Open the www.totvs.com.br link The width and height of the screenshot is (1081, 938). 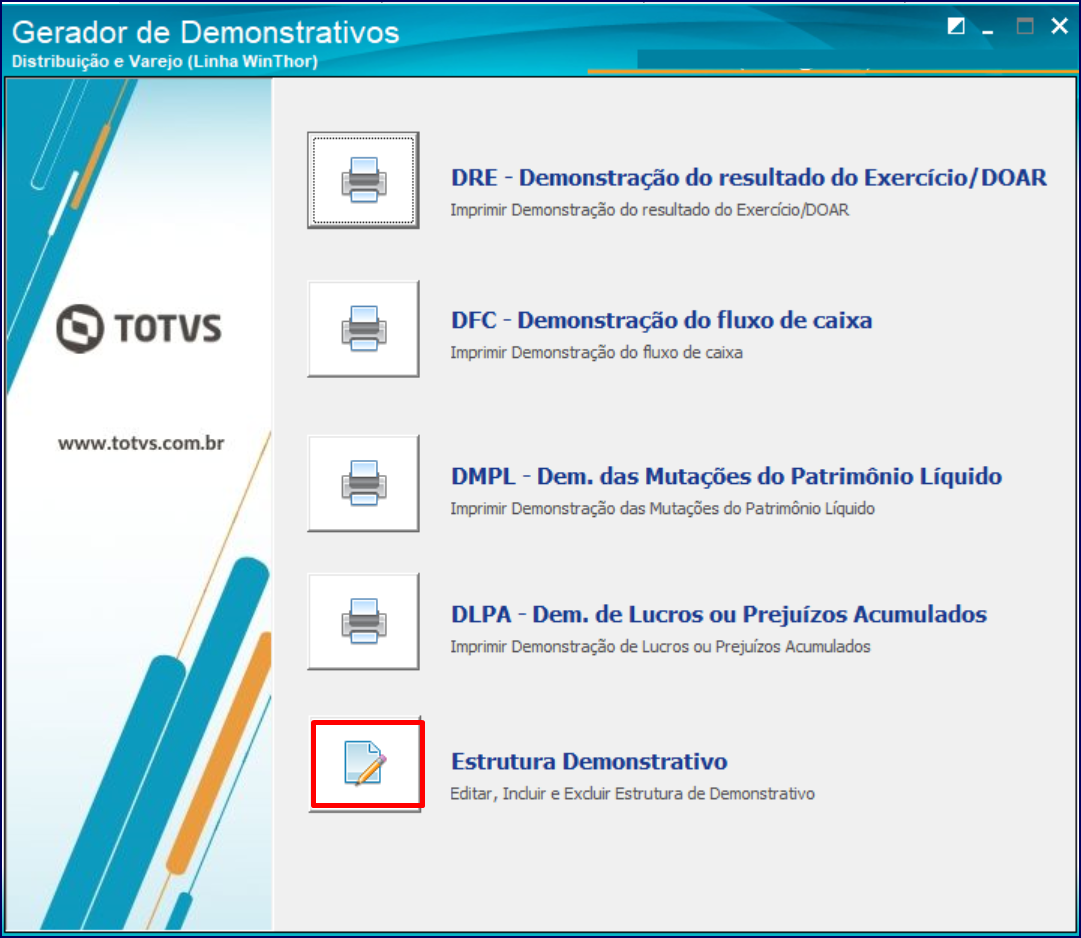point(141,443)
